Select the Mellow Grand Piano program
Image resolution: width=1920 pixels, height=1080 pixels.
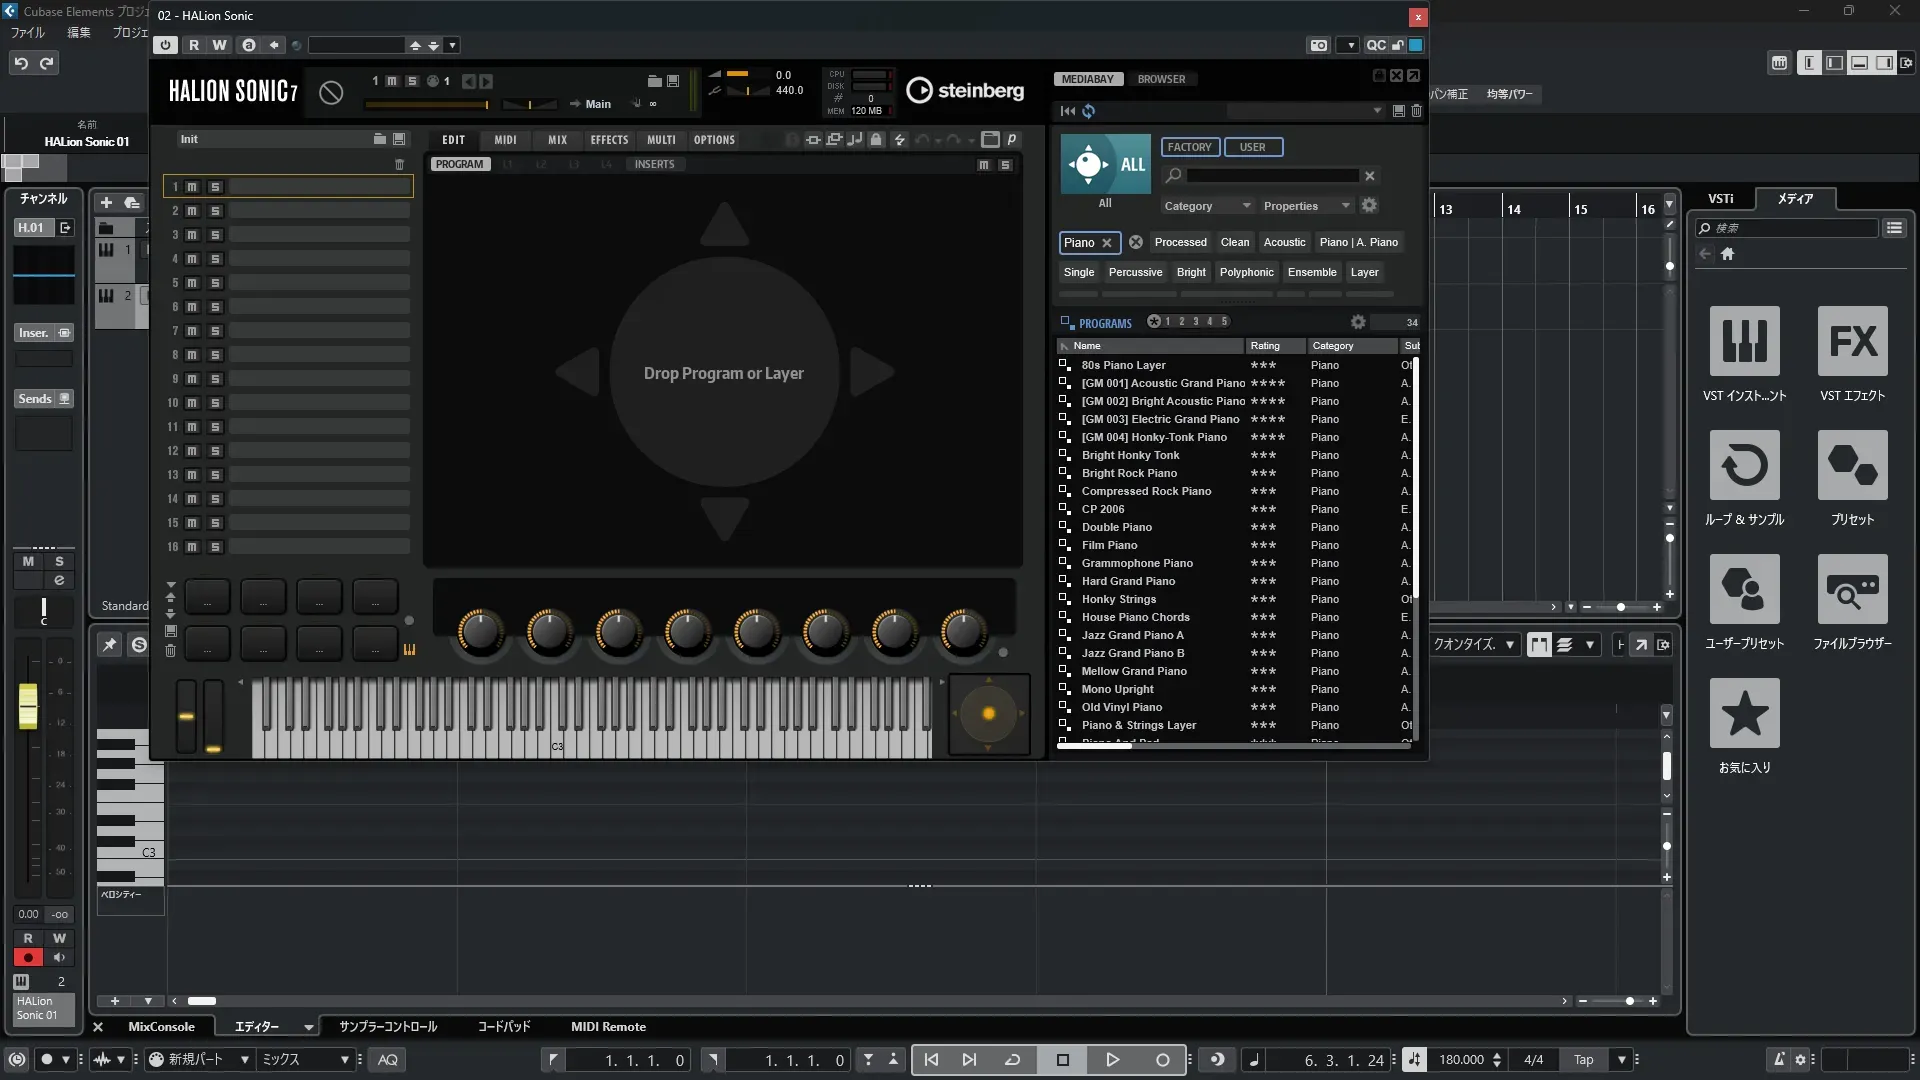pyautogui.click(x=1134, y=671)
